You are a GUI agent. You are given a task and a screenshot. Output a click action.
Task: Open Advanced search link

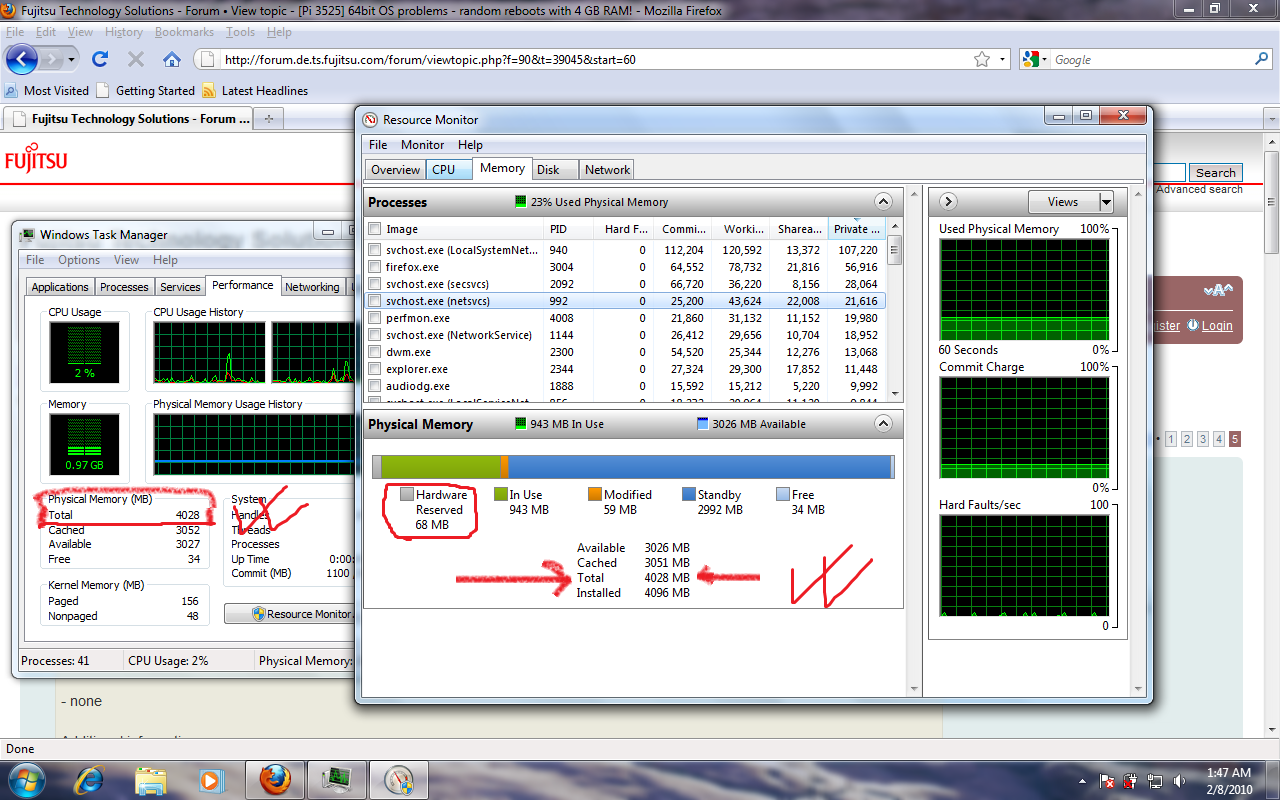pos(1199,189)
